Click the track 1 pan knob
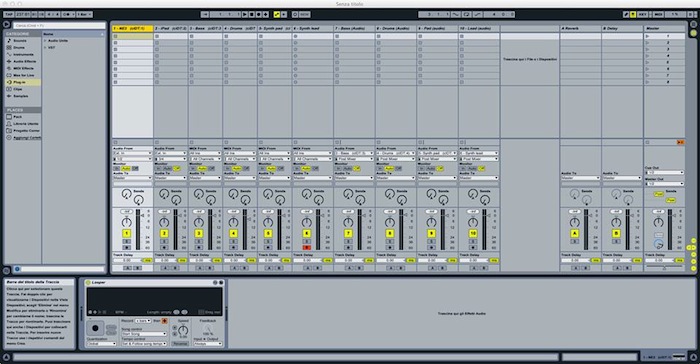Image resolution: width=700 pixels, height=364 pixels. pyautogui.click(x=126, y=222)
